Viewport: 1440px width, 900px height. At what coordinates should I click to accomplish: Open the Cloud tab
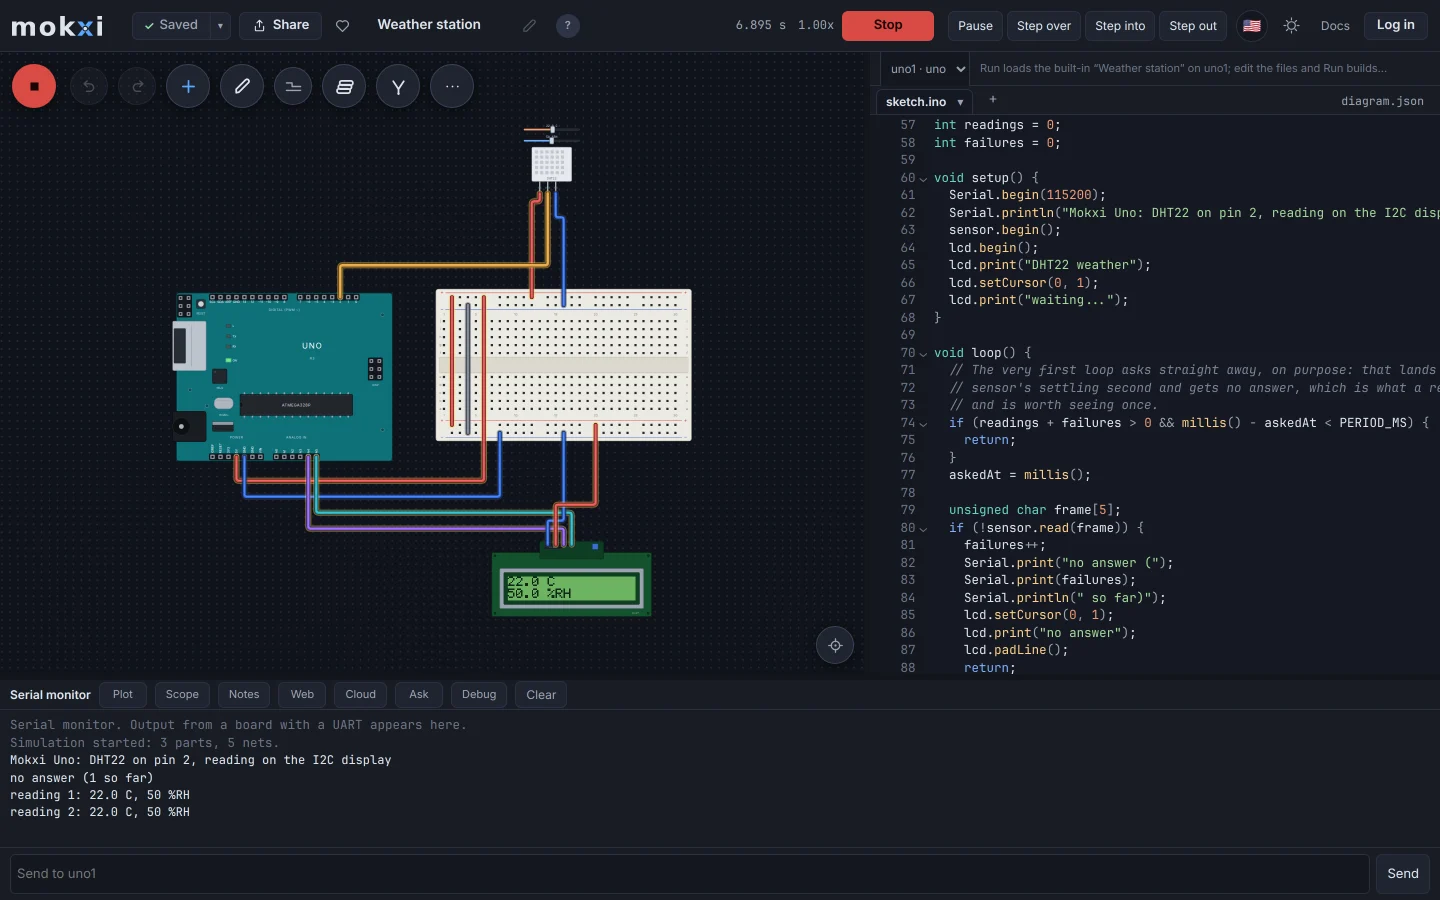pos(361,695)
